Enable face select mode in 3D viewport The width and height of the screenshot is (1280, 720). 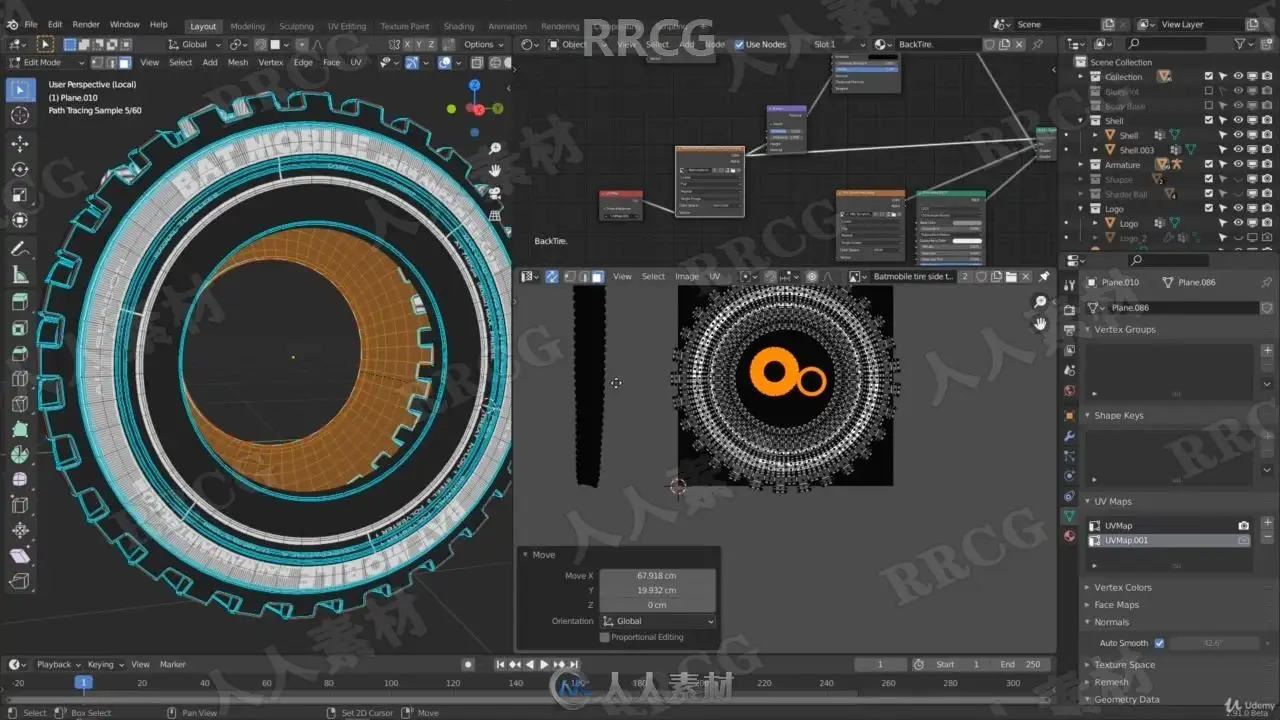pyautogui.click(x=124, y=62)
